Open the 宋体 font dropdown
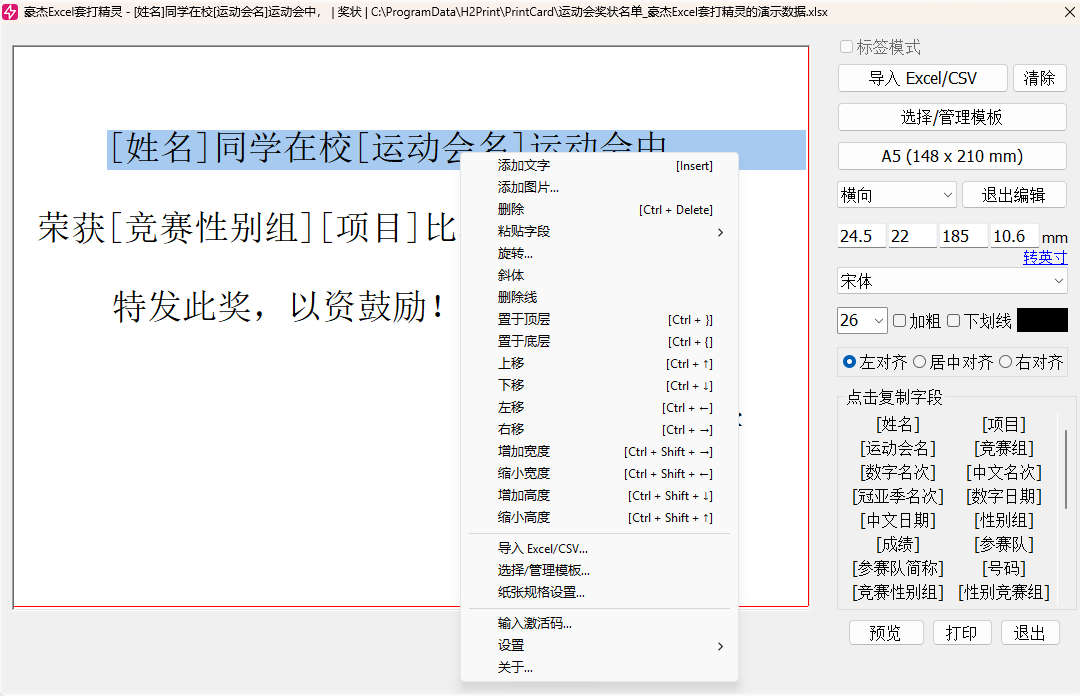1080x696 pixels. coord(952,281)
